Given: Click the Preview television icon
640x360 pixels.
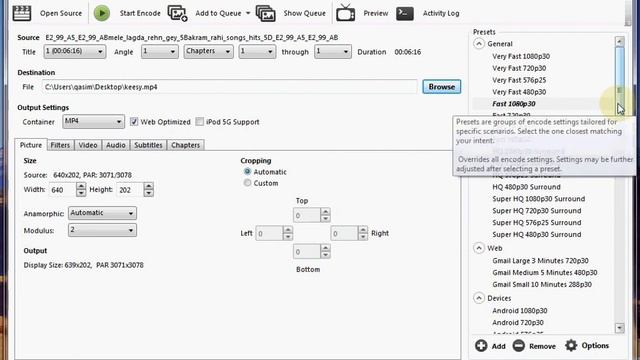Looking at the screenshot, I should coord(345,13).
